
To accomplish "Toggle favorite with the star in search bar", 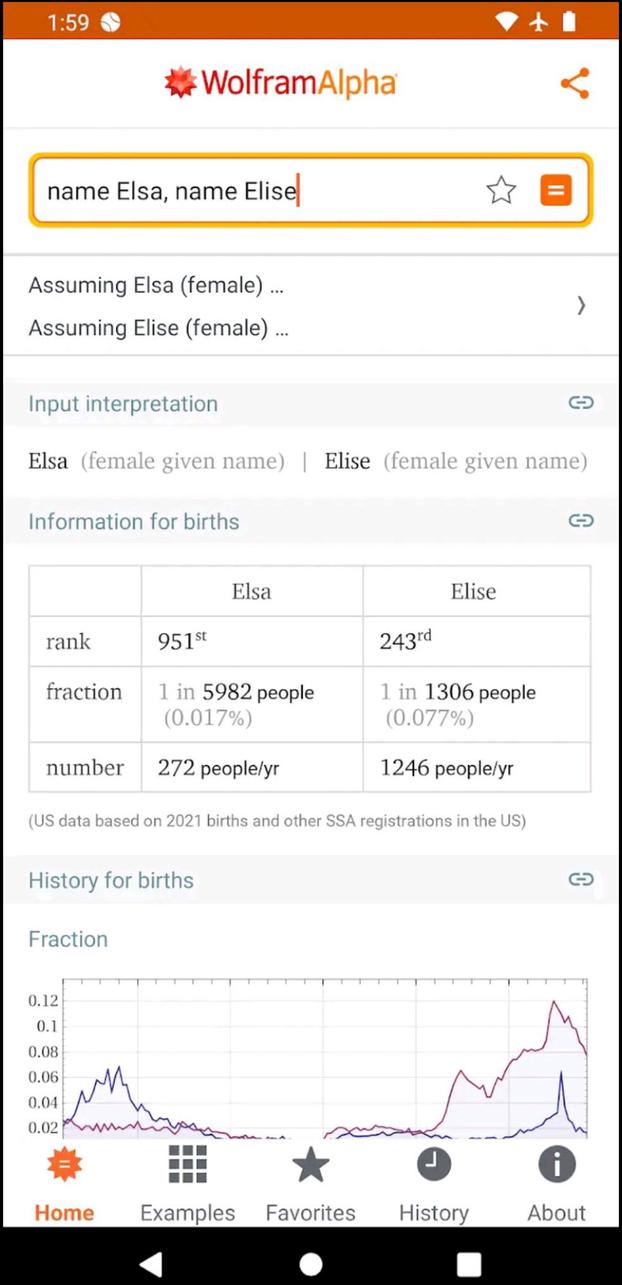I will pos(501,190).
